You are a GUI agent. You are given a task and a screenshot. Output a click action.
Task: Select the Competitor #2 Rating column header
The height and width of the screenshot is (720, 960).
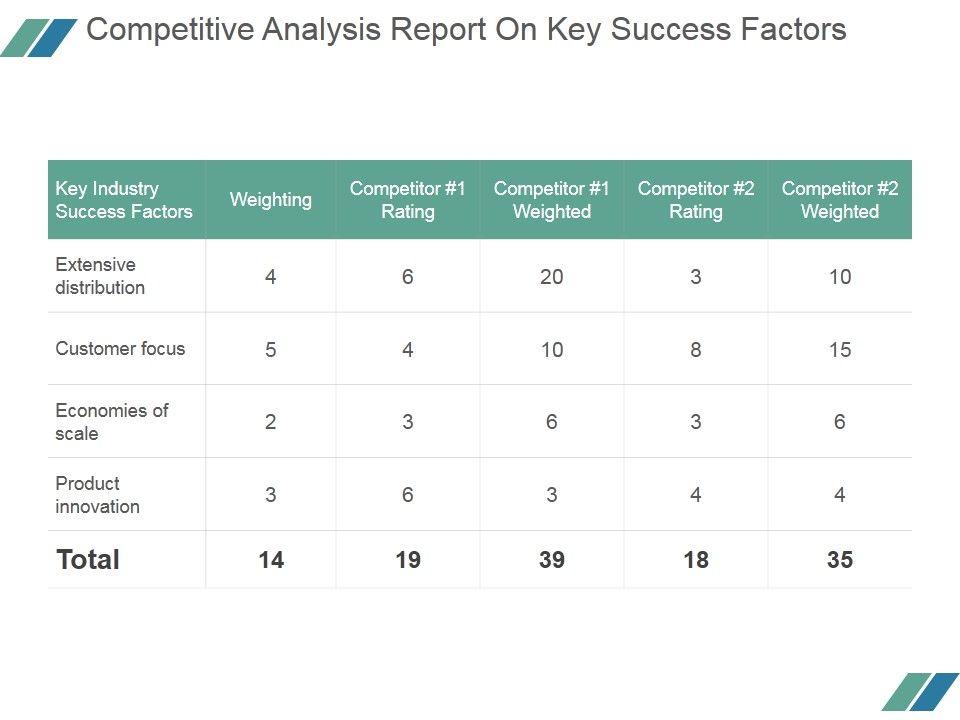(696, 200)
